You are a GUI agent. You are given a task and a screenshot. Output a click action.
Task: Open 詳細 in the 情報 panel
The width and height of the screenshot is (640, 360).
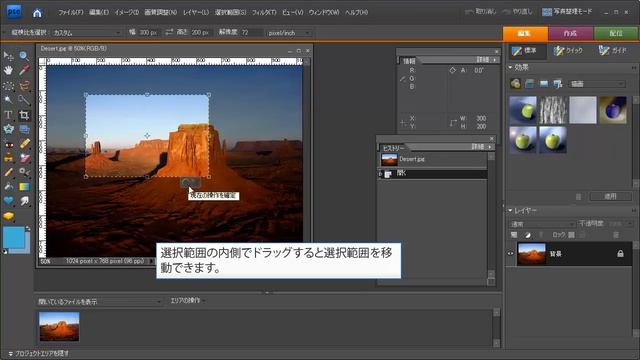(x=488, y=60)
